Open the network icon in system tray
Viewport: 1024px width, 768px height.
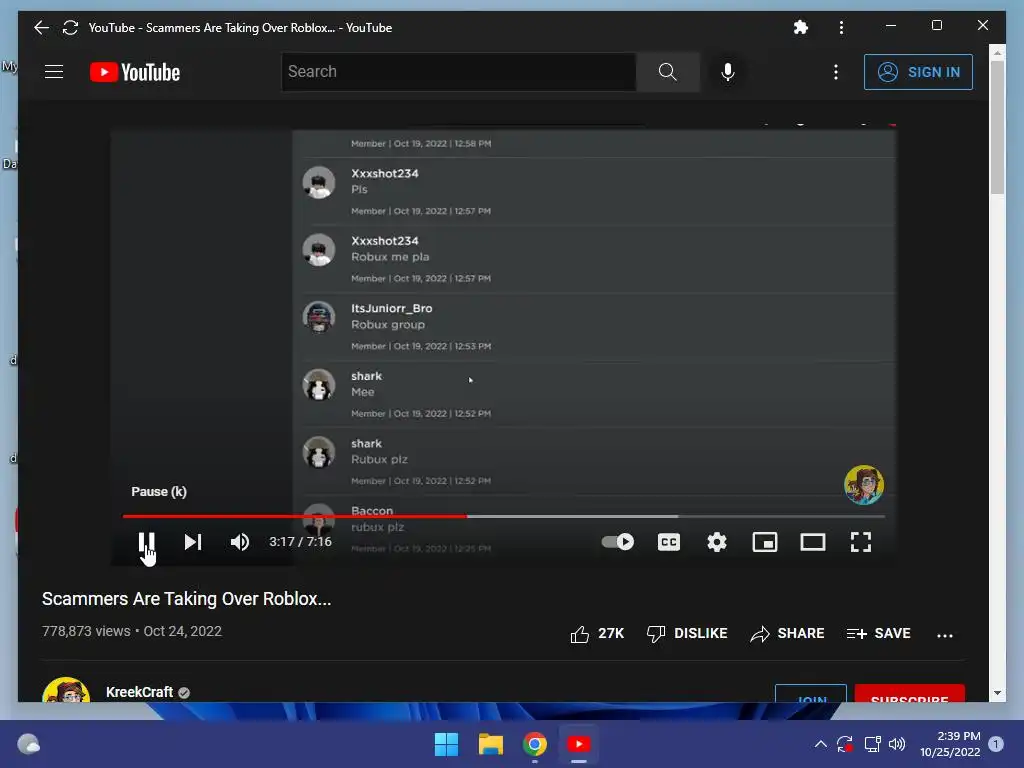872,744
